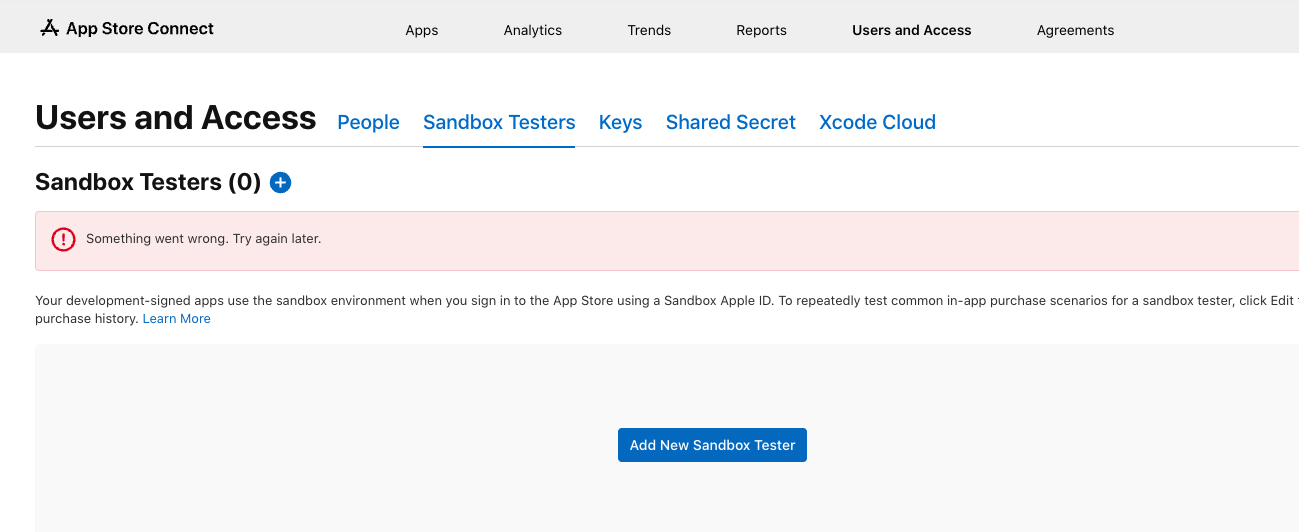Open the Trends page
The width and height of the screenshot is (1299, 532).
point(649,30)
